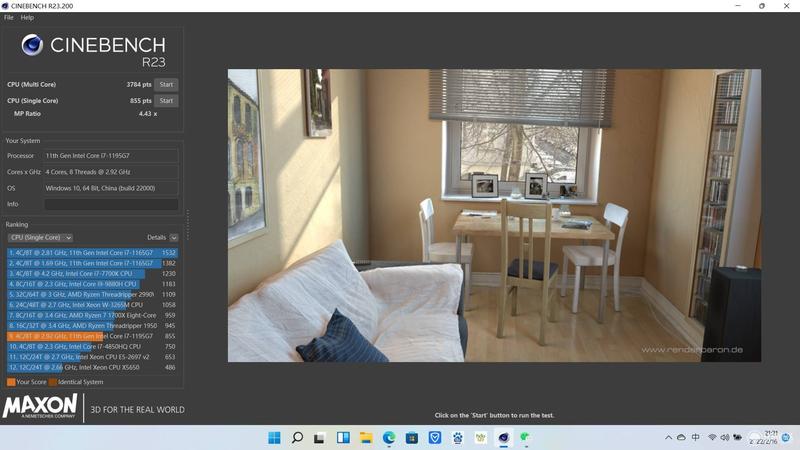Expand the ranking Details dropdown
Image resolution: width=800 pixels, height=450 pixels.
[174, 238]
